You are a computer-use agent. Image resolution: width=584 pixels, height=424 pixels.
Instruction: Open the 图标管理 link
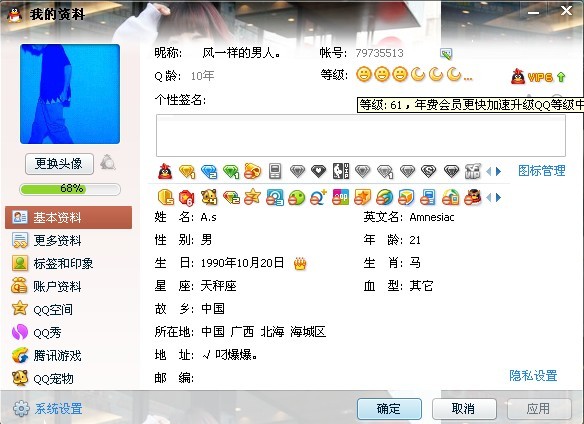click(542, 171)
